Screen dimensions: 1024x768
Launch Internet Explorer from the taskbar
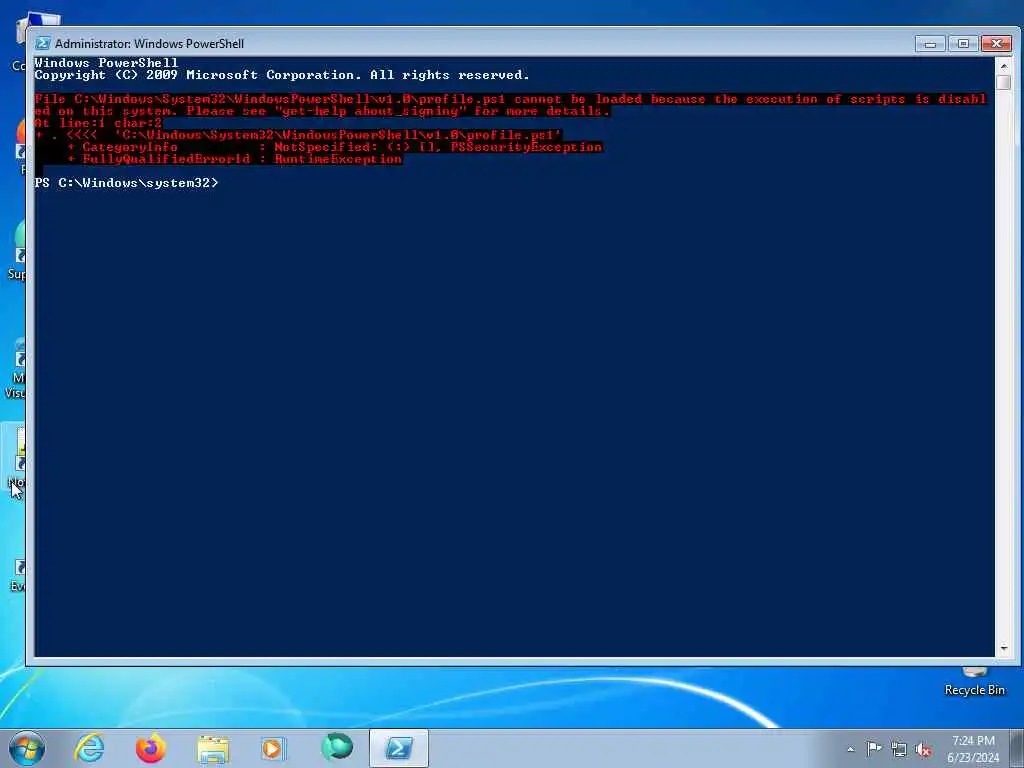coord(89,748)
